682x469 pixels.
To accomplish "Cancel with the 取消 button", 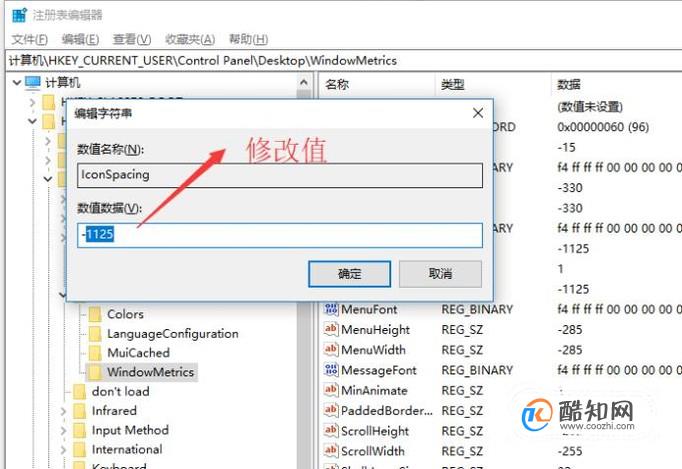I will click(440, 274).
